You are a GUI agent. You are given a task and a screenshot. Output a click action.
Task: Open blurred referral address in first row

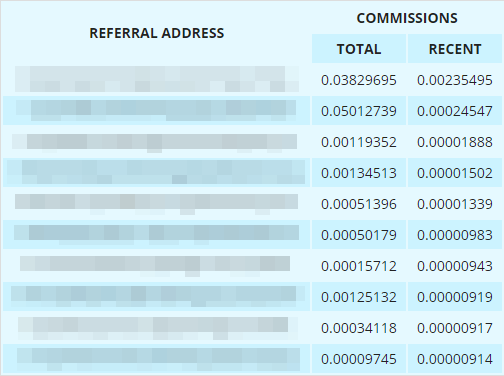pyautogui.click(x=157, y=79)
